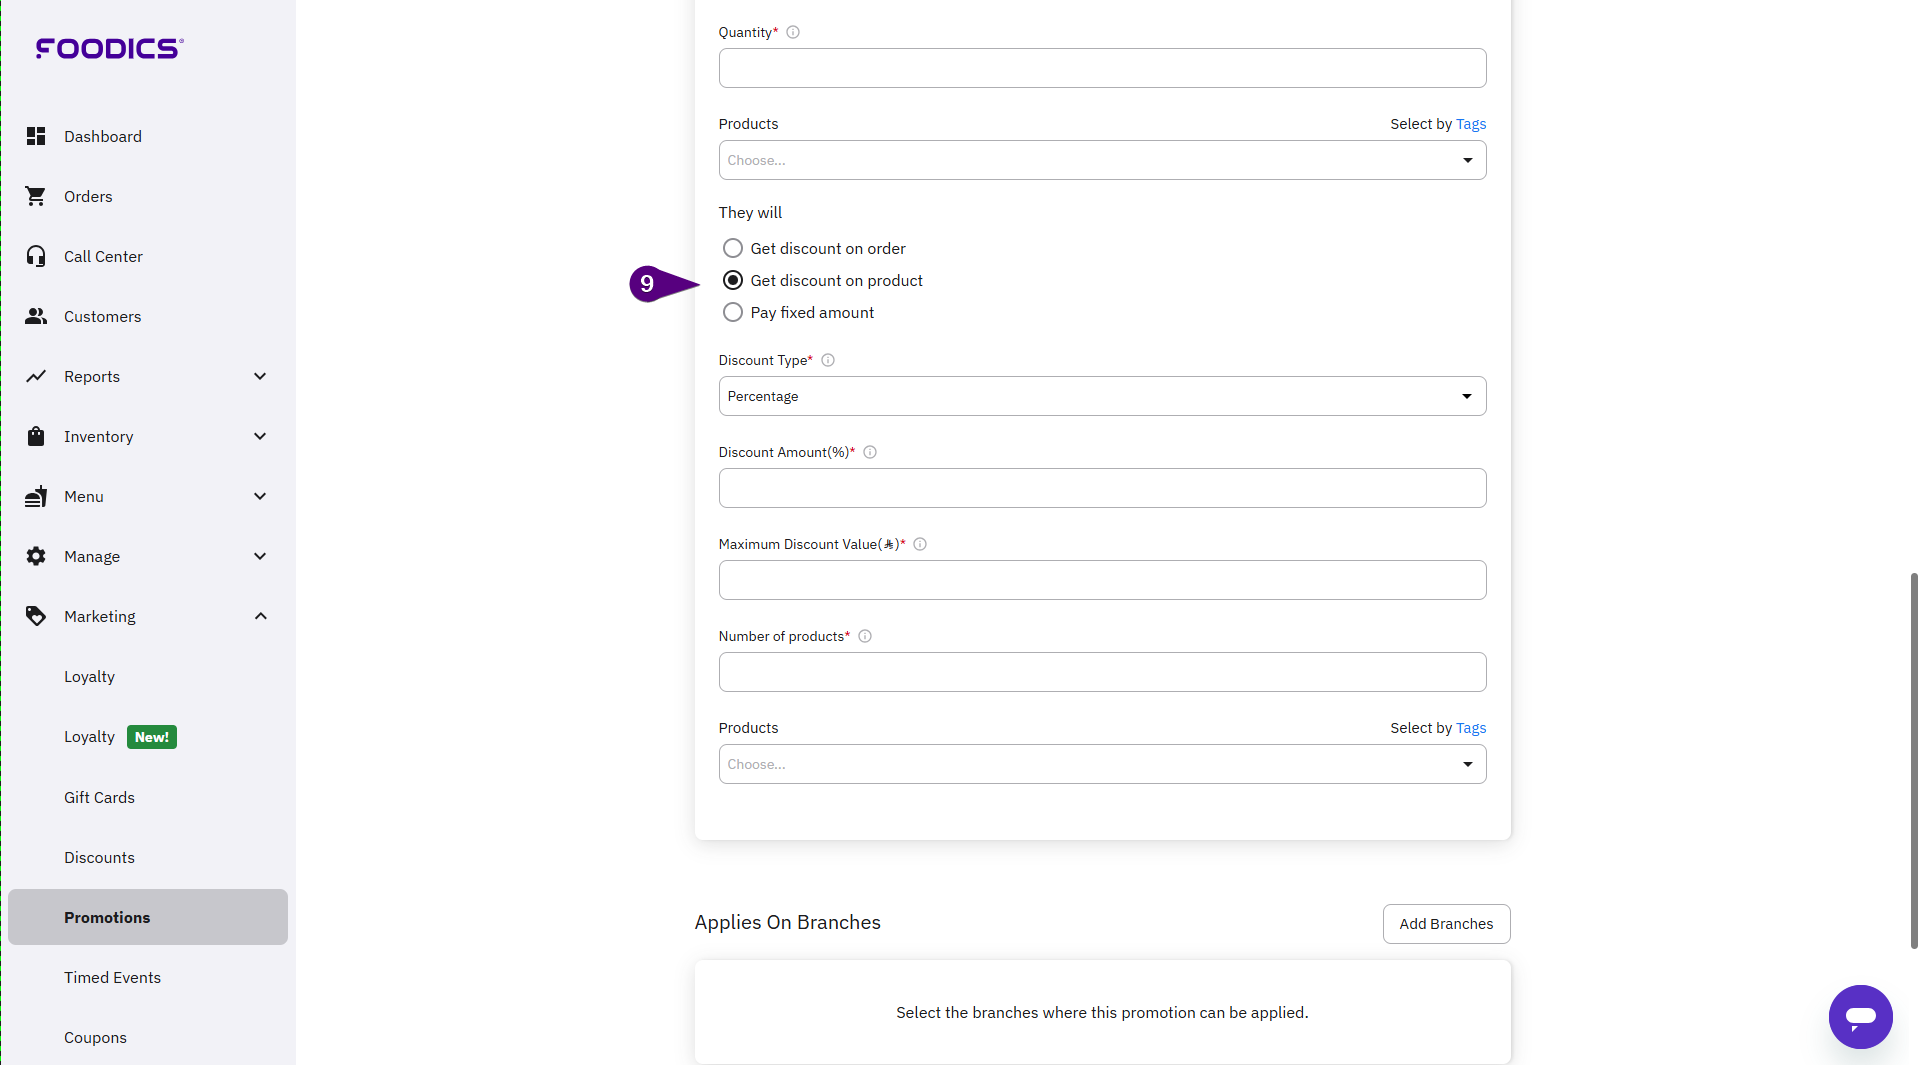1920x1065 pixels.
Task: Click the Orders shopping cart icon
Action: pos(36,196)
